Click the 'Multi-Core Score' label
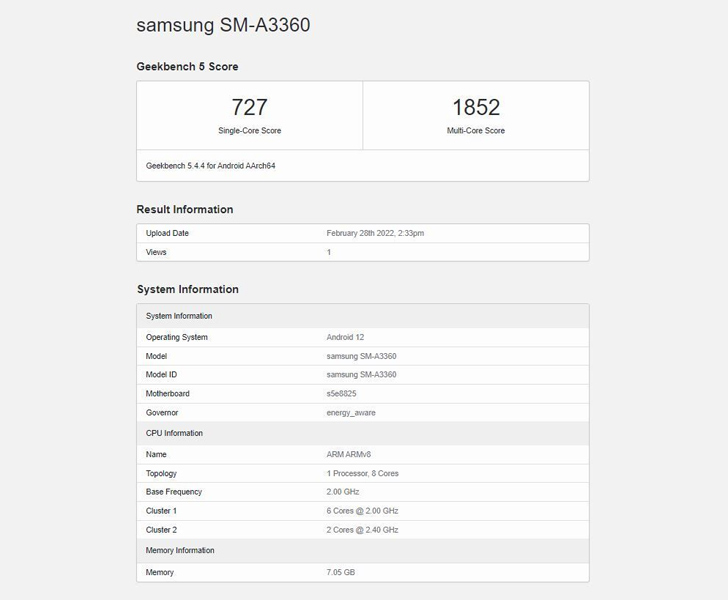Viewport: 728px width, 600px height. click(x=476, y=130)
